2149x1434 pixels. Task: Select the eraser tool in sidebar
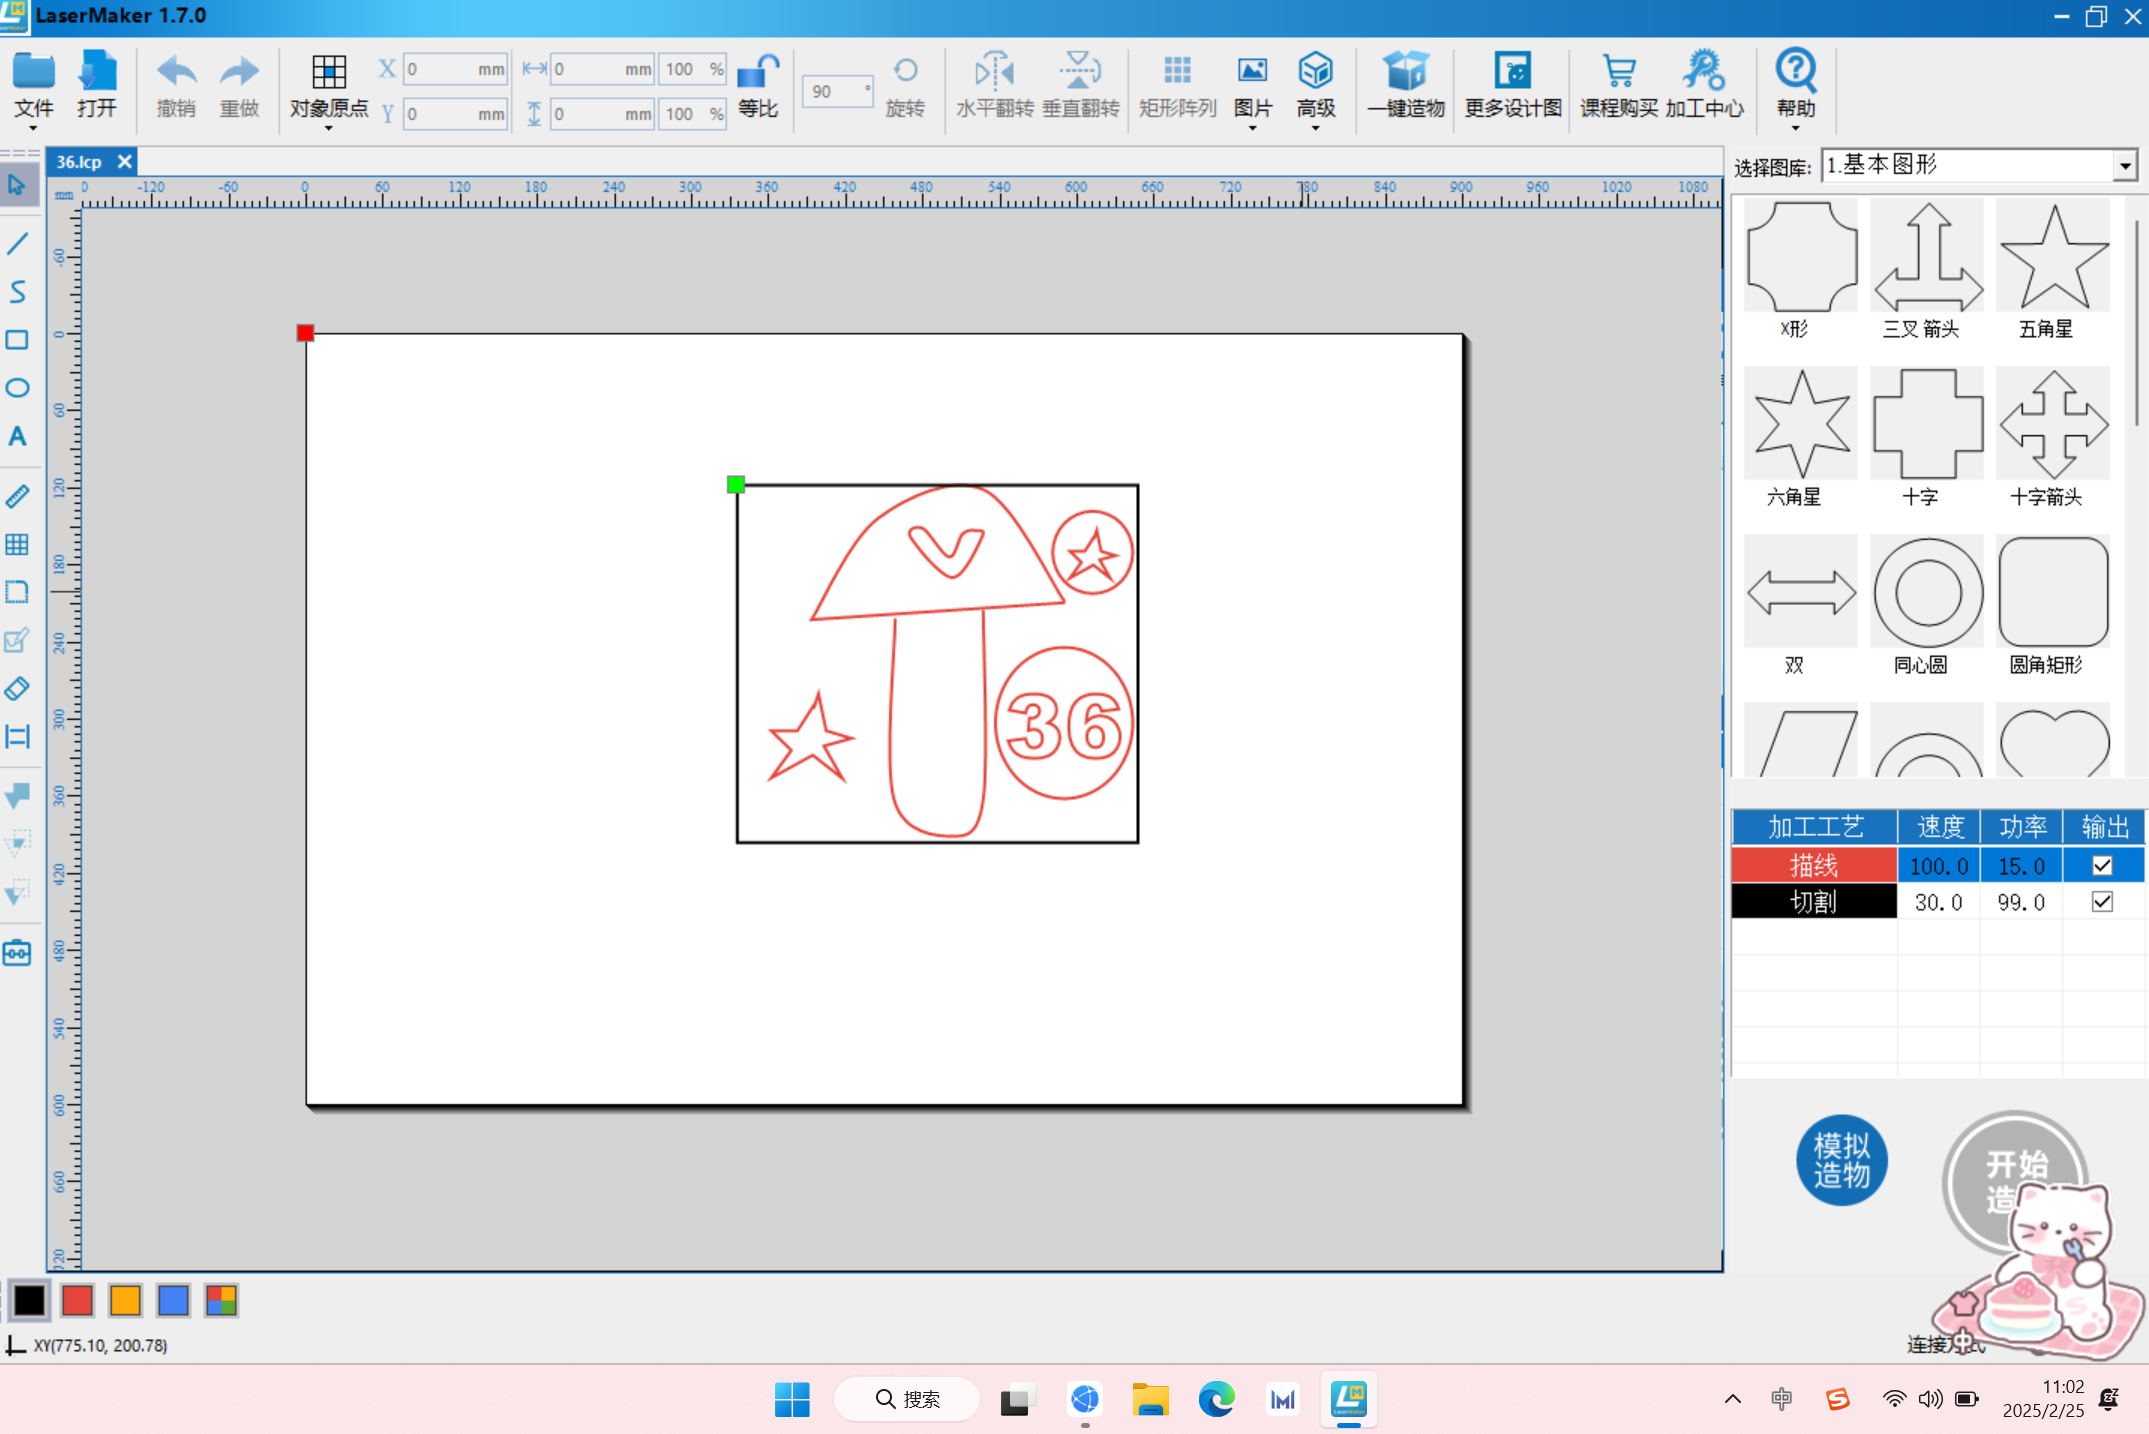click(x=17, y=689)
